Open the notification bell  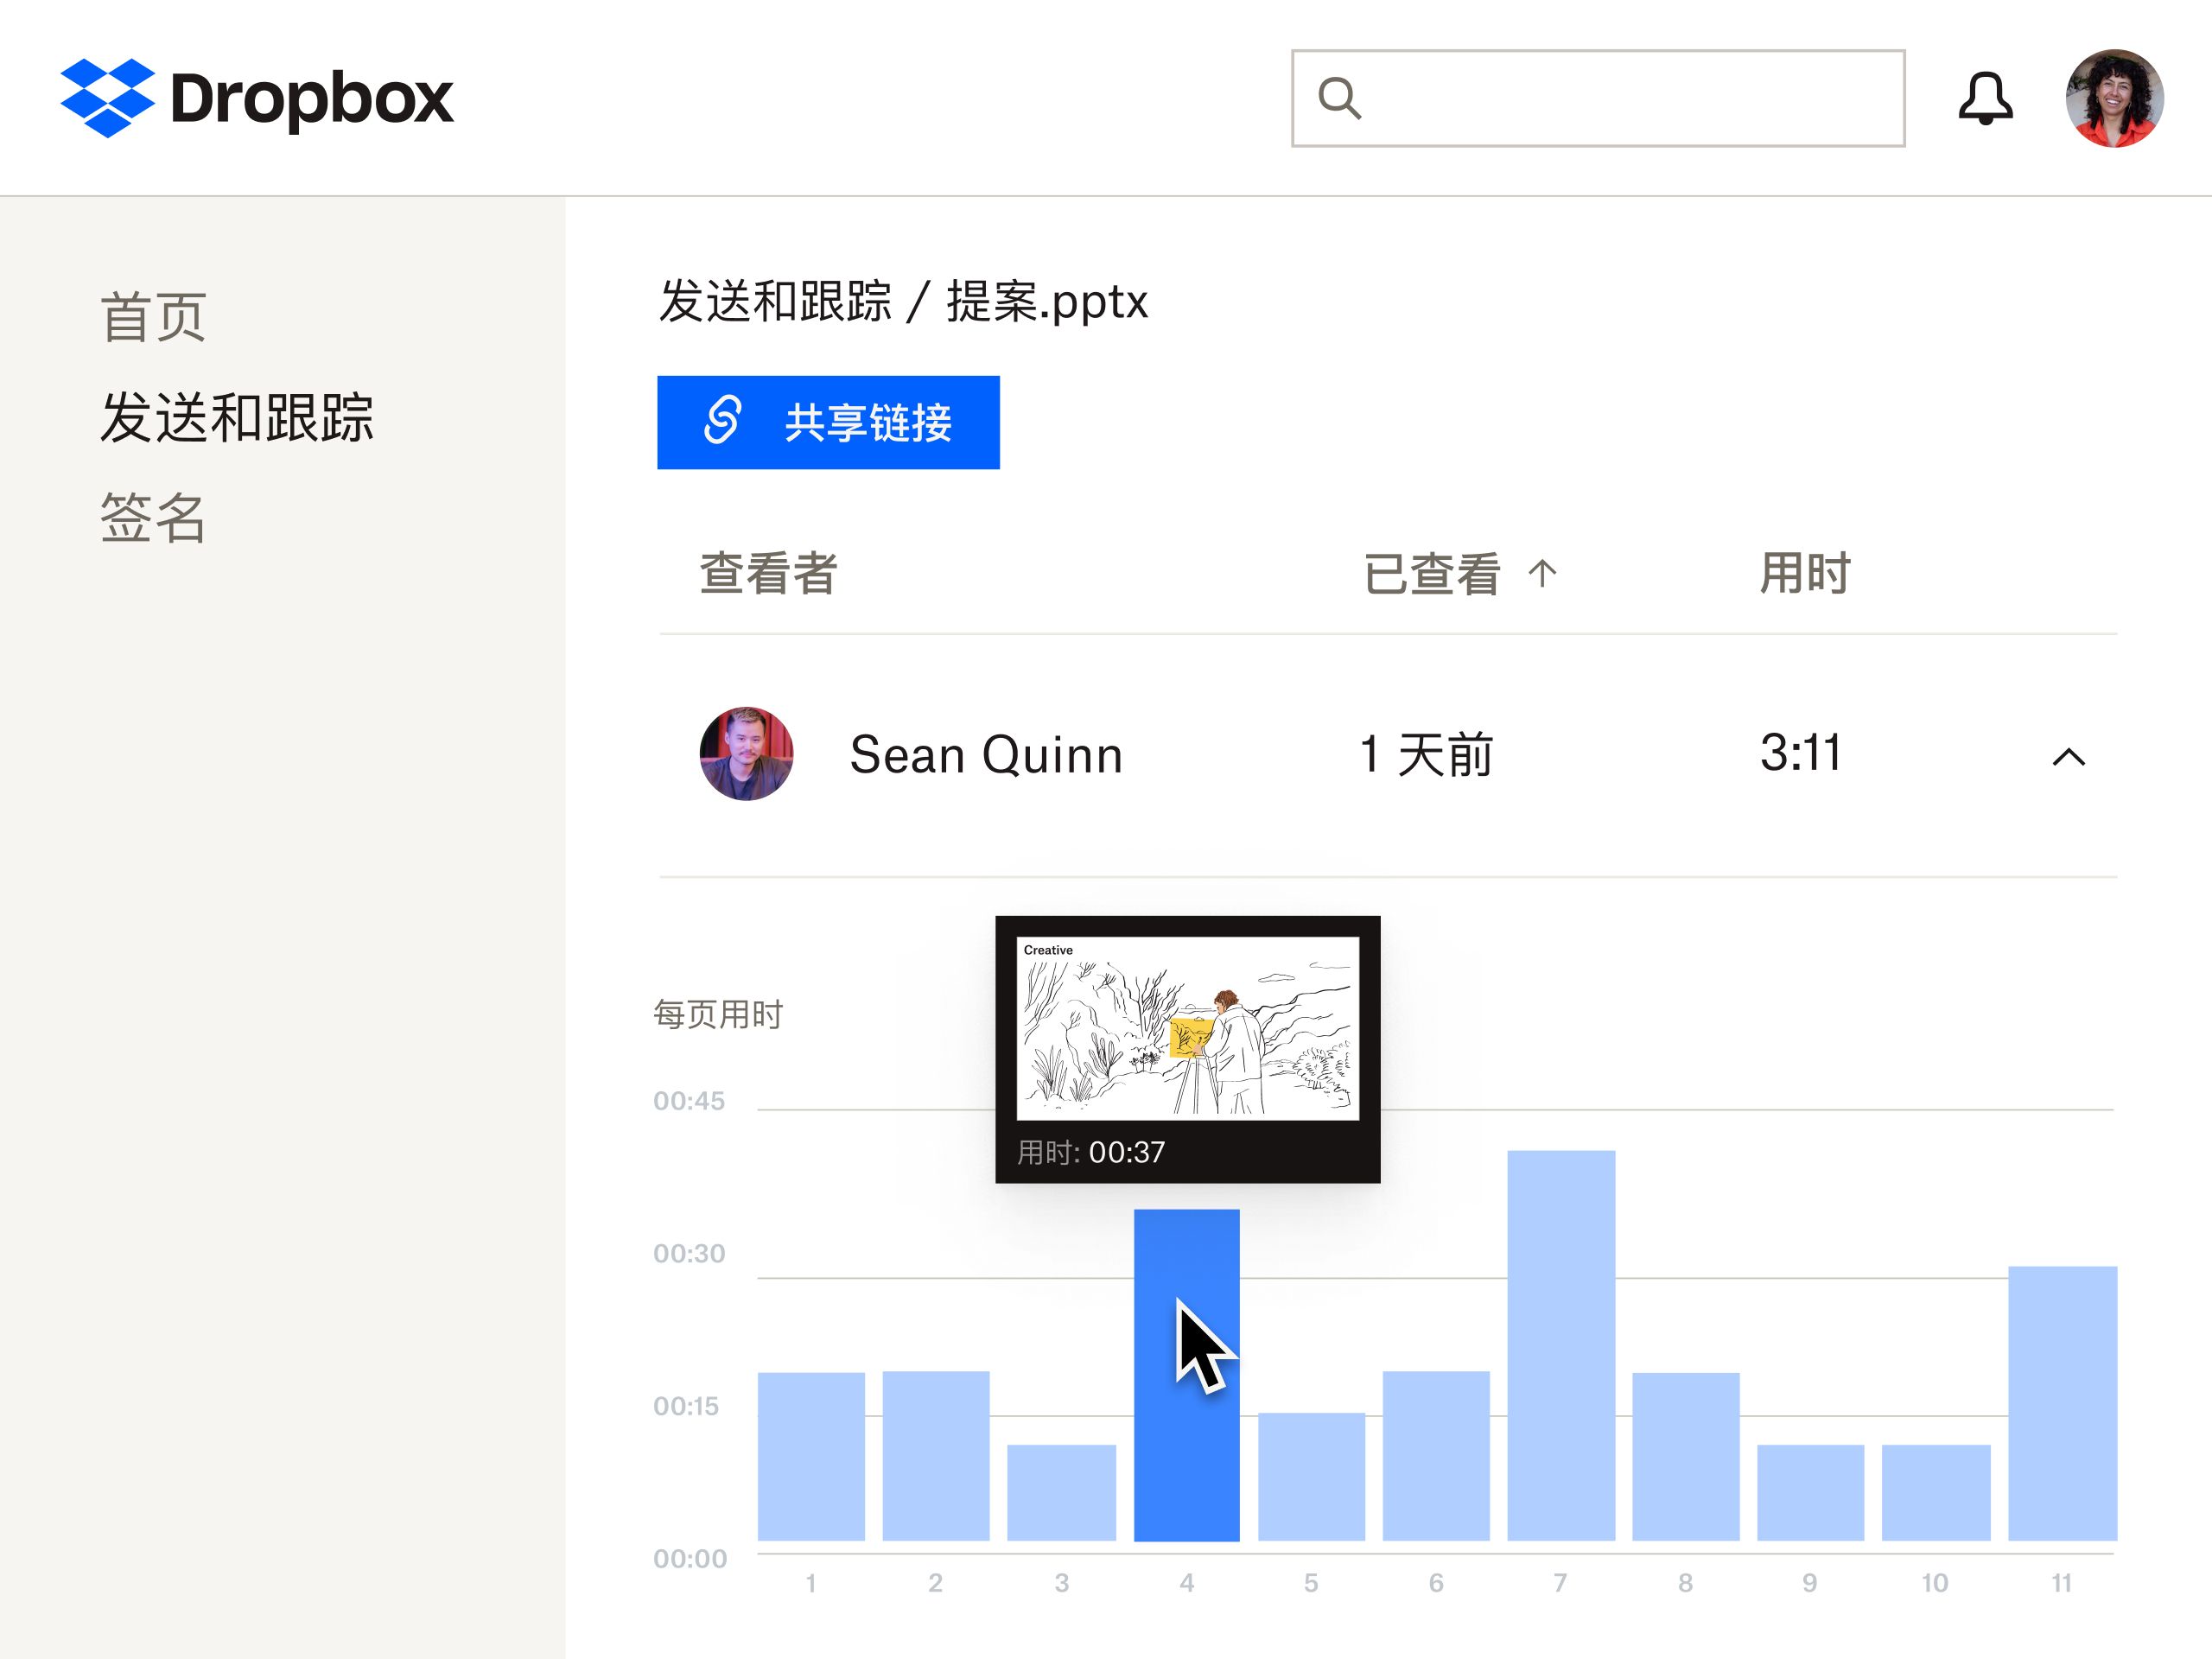(1988, 97)
